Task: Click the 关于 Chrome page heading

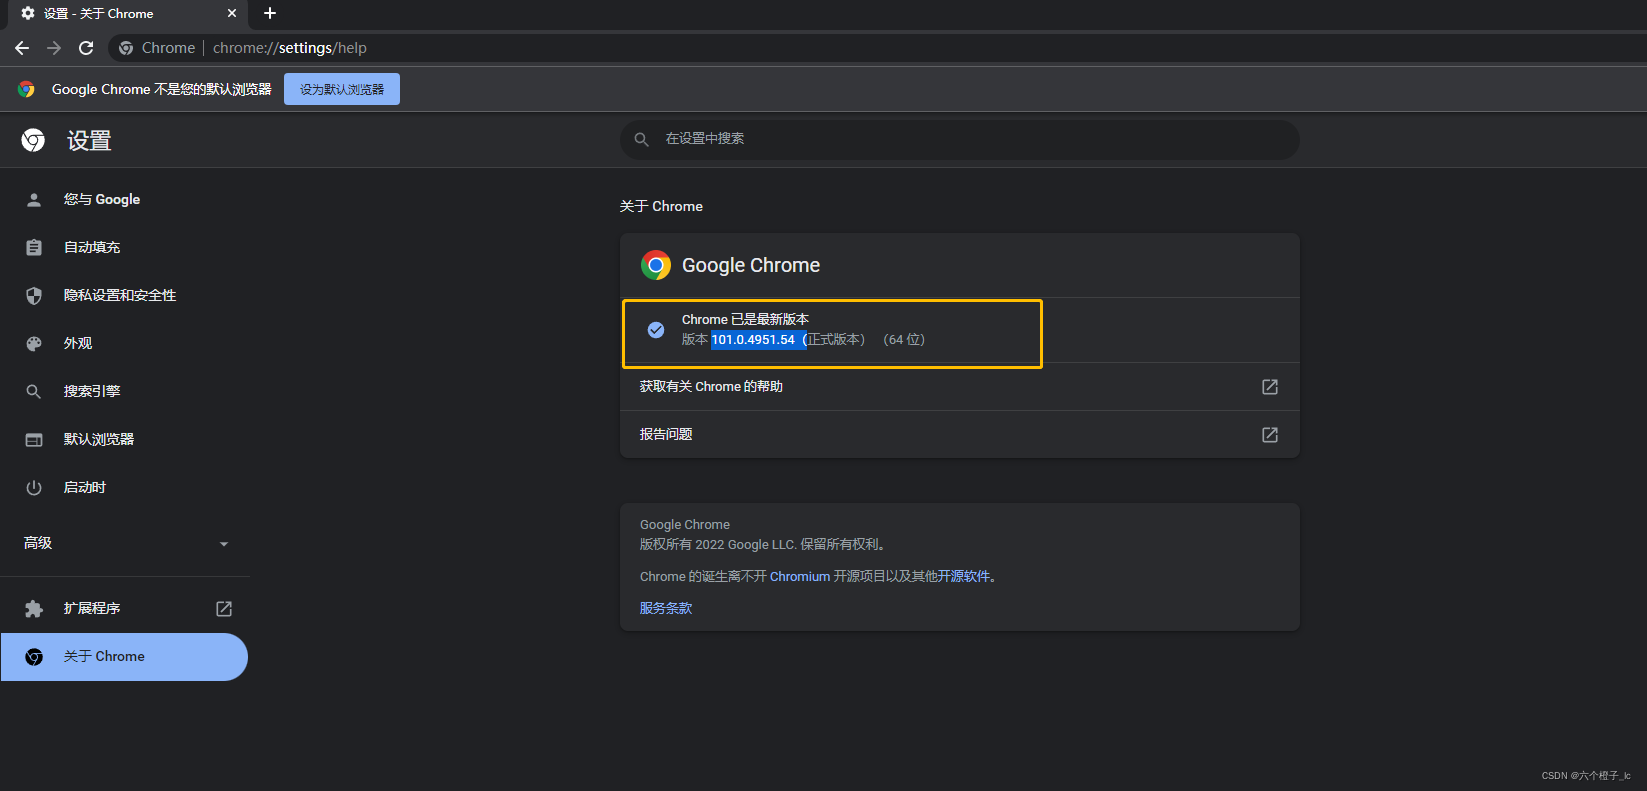Action: [661, 206]
